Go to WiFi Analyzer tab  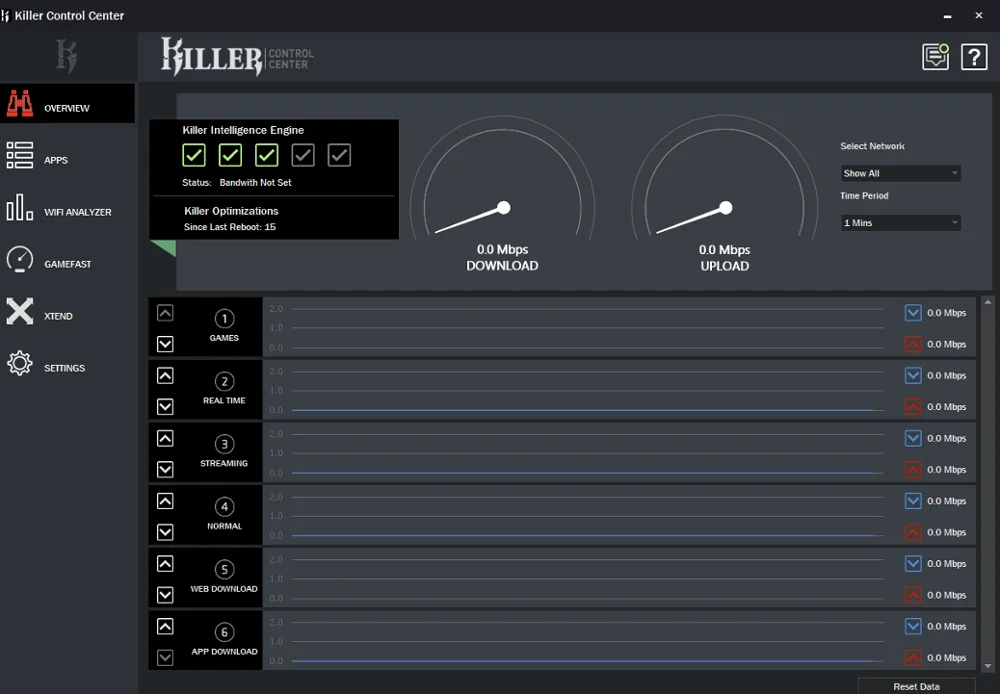pyautogui.click(x=68, y=207)
